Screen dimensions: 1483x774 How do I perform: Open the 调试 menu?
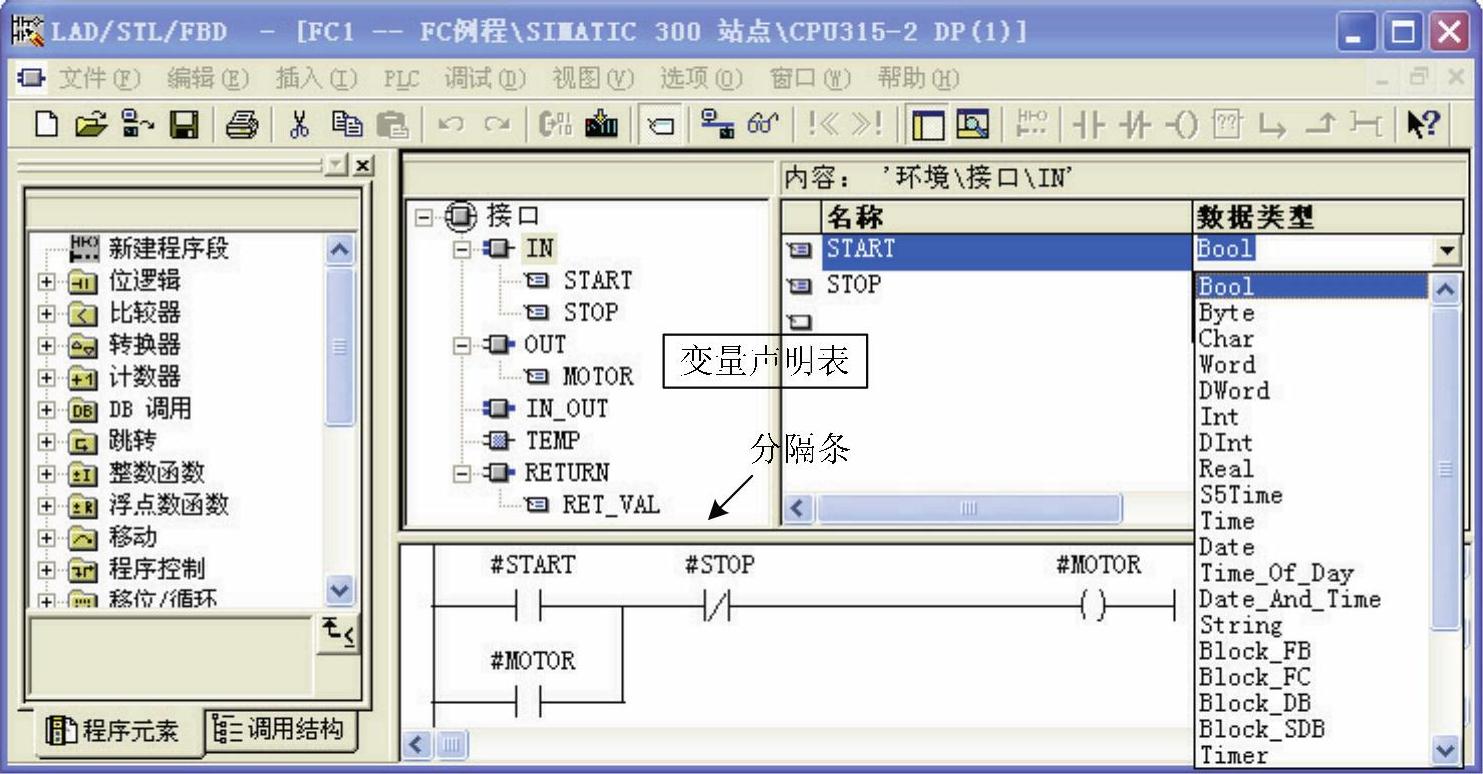(x=484, y=77)
